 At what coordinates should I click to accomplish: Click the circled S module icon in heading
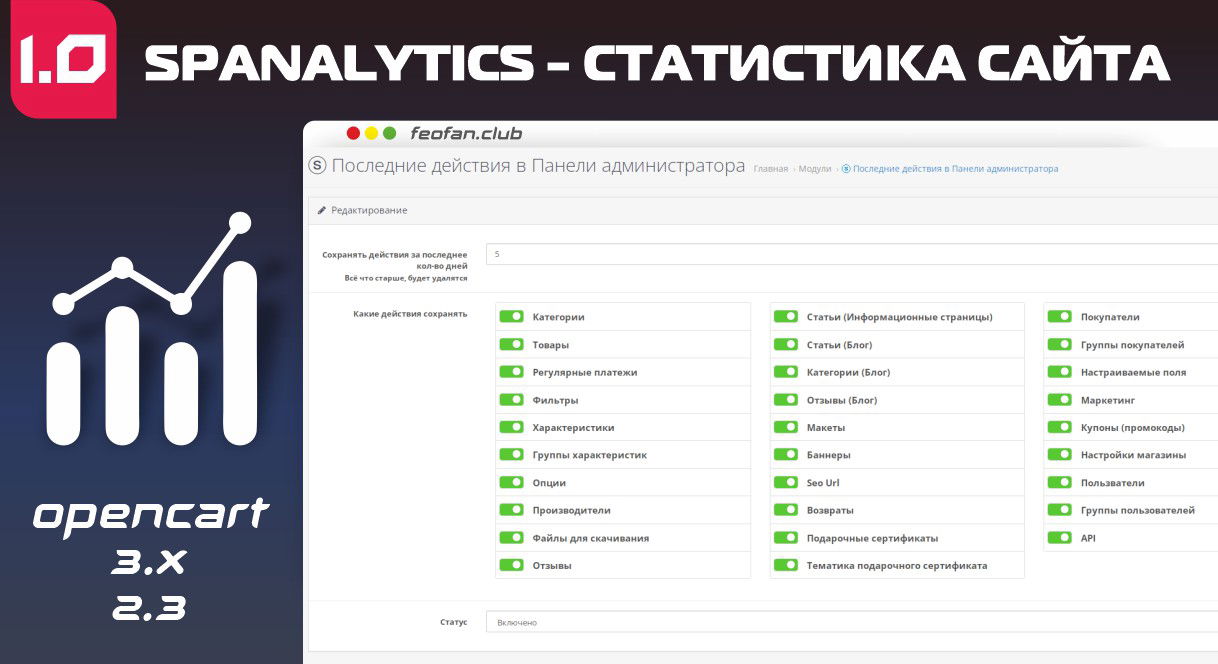(318, 167)
